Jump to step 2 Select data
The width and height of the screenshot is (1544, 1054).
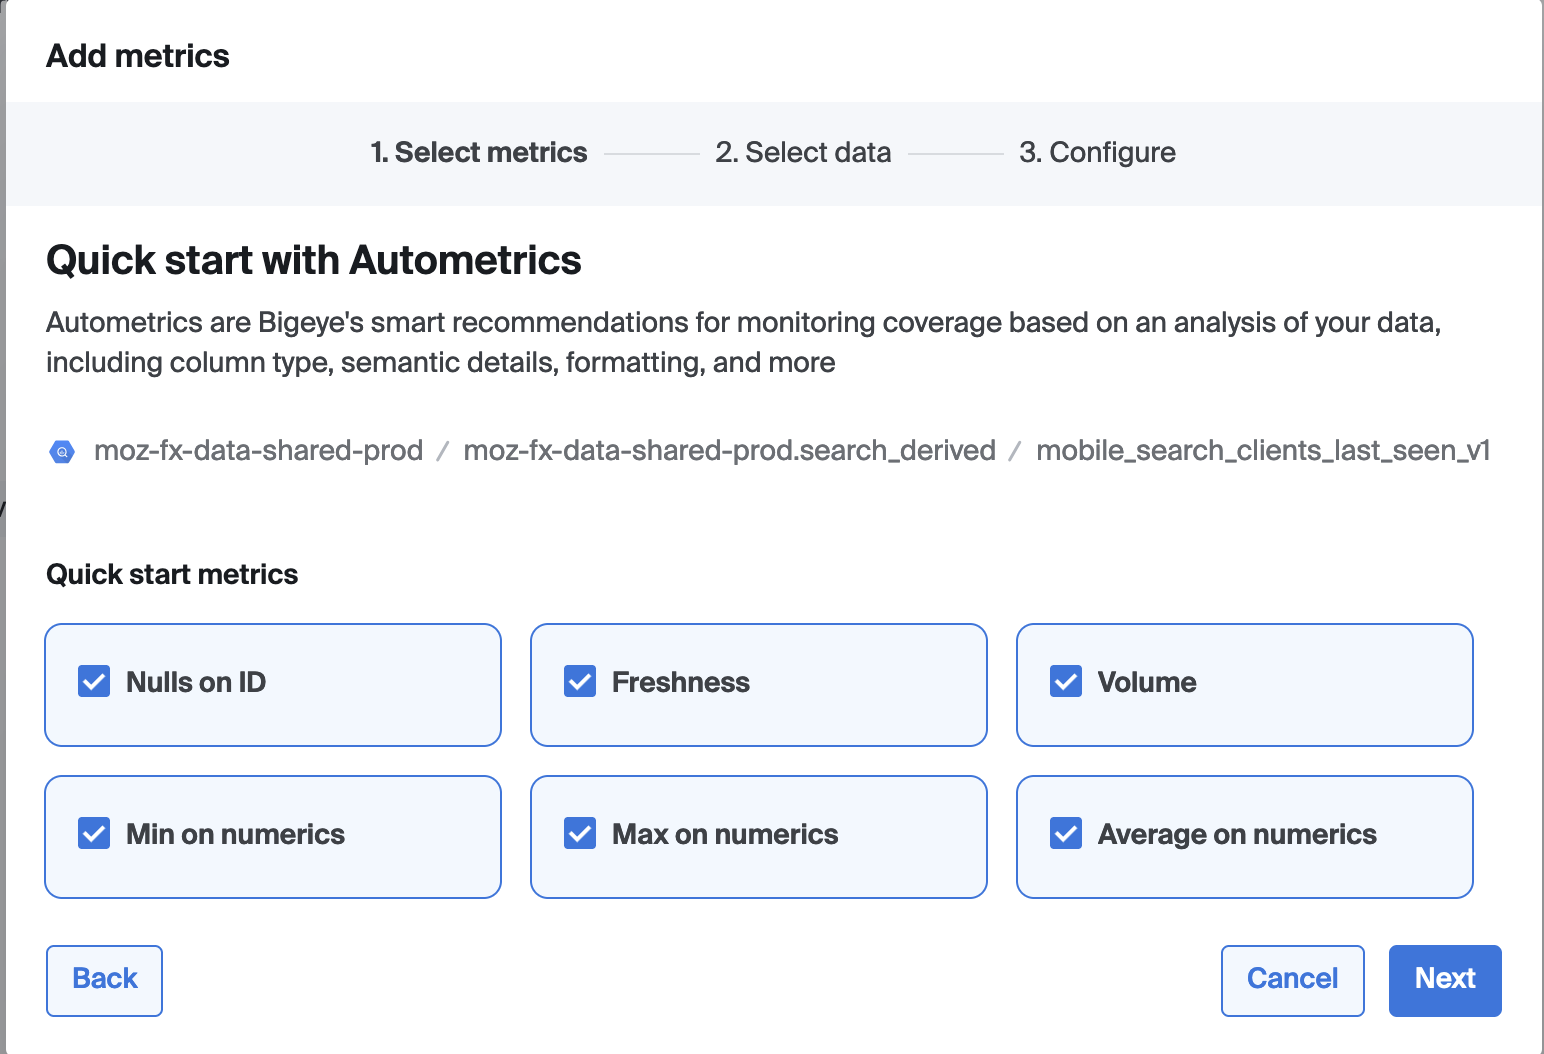pos(803,152)
